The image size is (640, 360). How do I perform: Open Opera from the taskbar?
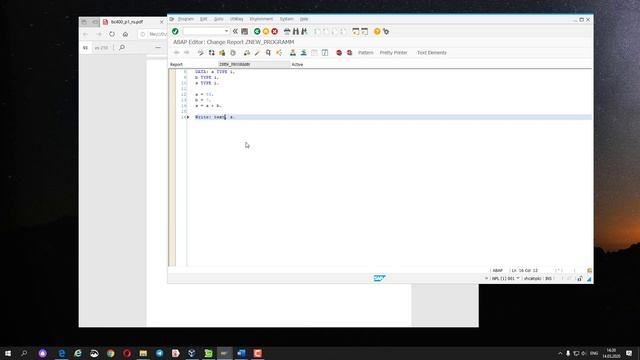pos(127,353)
